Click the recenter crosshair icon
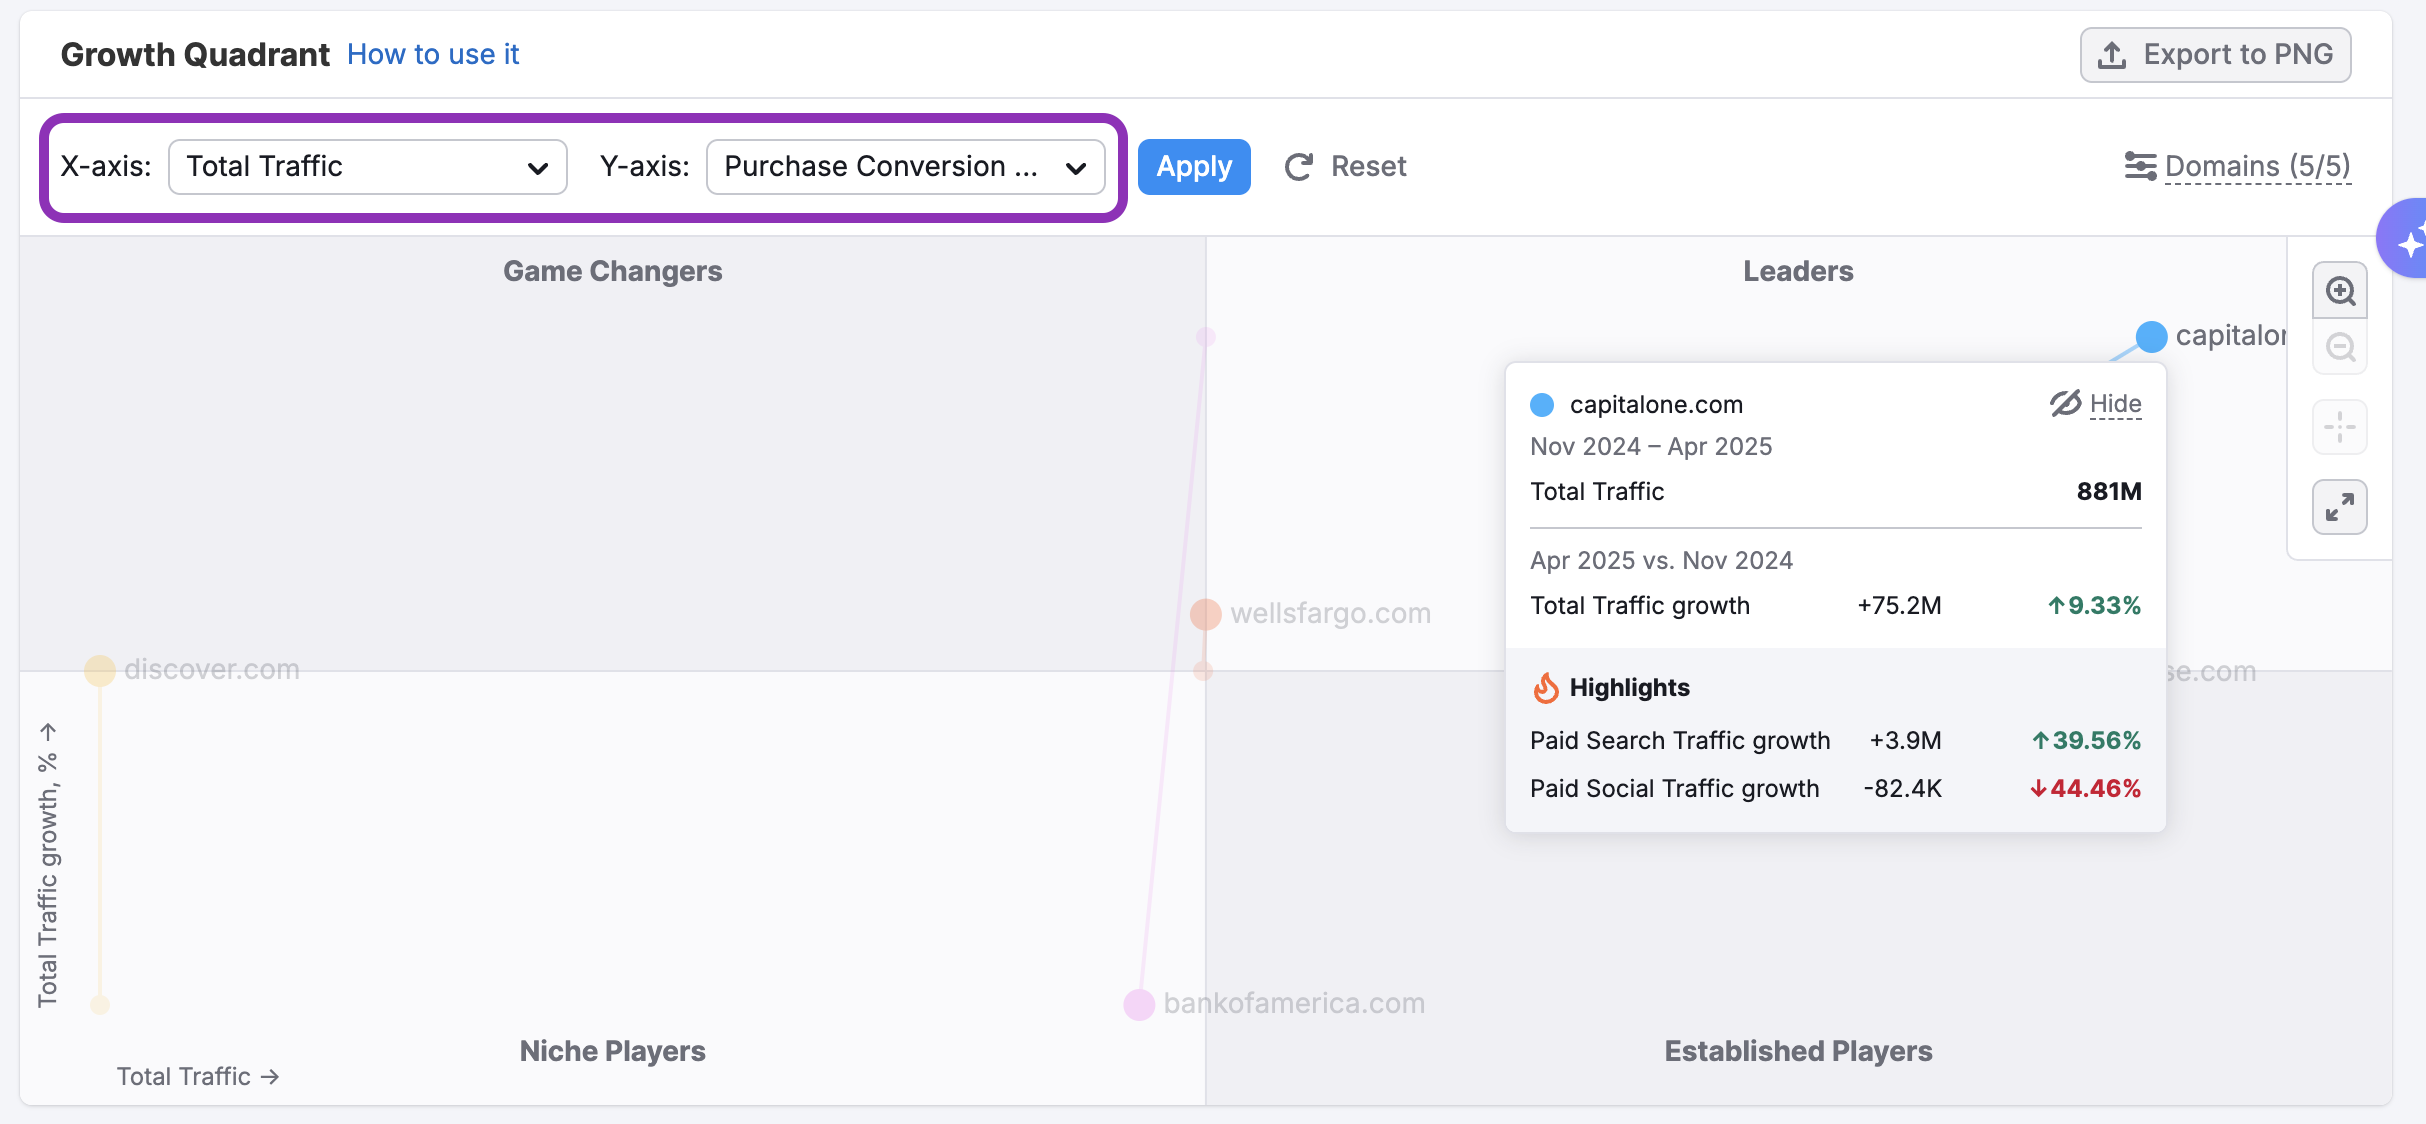 (2340, 428)
